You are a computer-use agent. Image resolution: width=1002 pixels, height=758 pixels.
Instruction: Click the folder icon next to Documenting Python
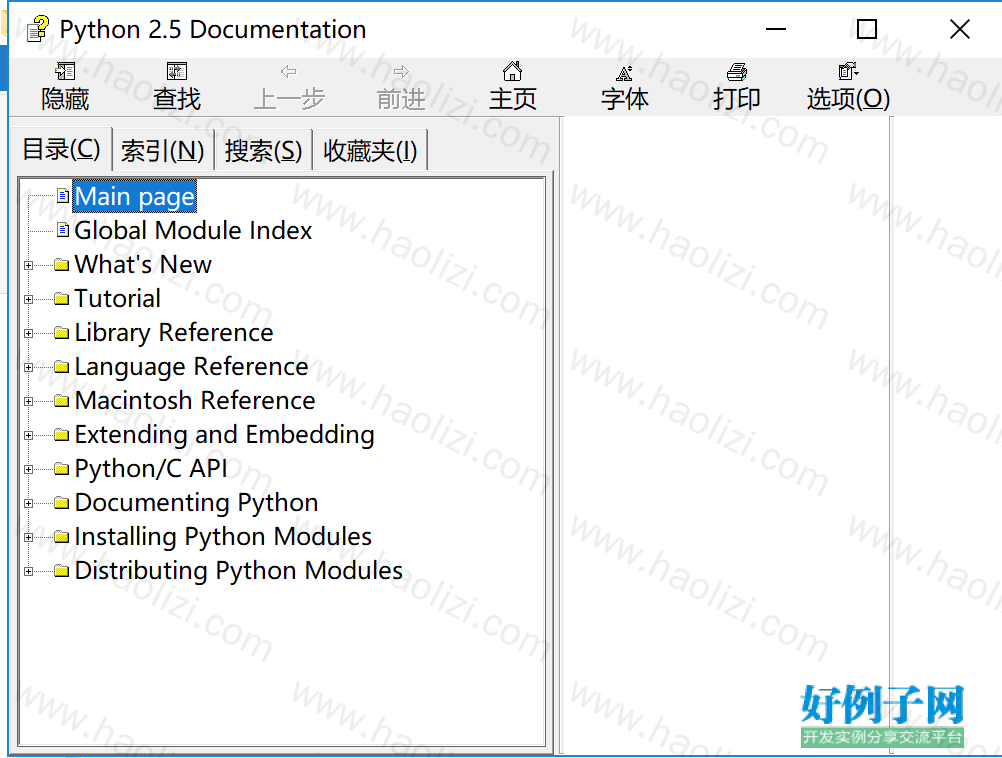[62, 502]
